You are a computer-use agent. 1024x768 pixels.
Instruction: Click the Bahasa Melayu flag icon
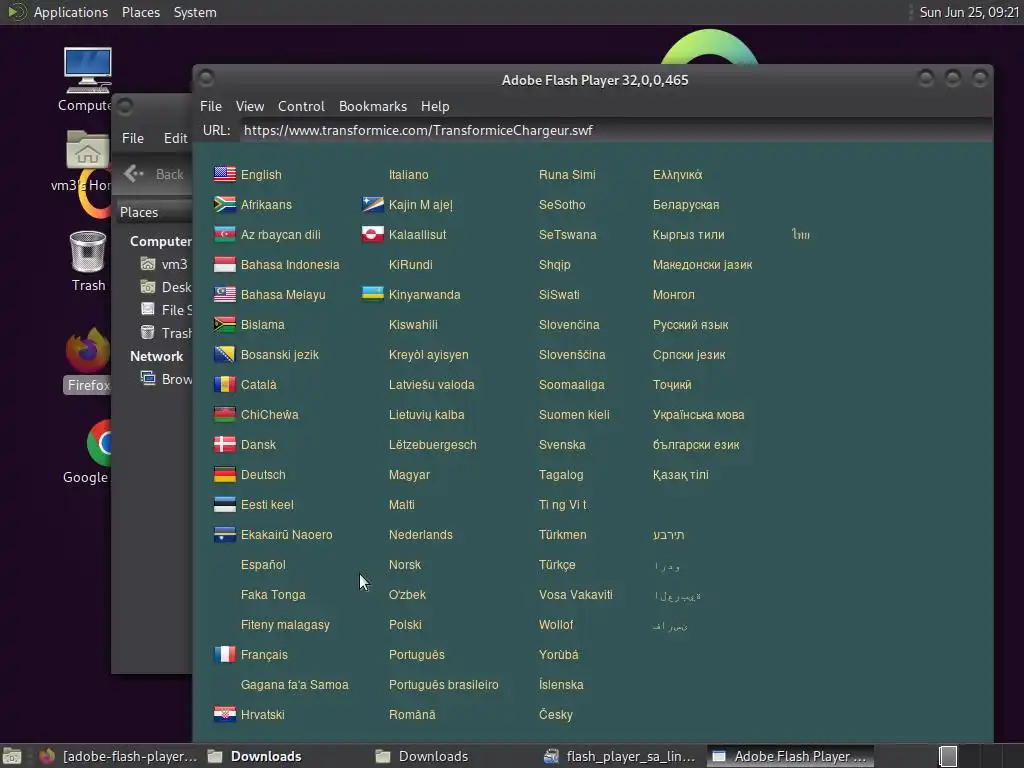coord(225,295)
